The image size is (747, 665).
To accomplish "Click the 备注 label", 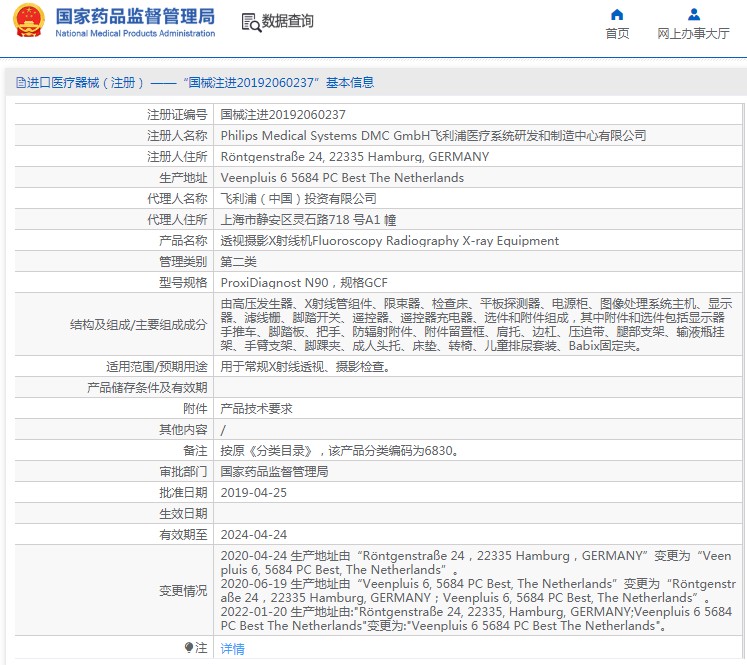I will [x=195, y=451].
